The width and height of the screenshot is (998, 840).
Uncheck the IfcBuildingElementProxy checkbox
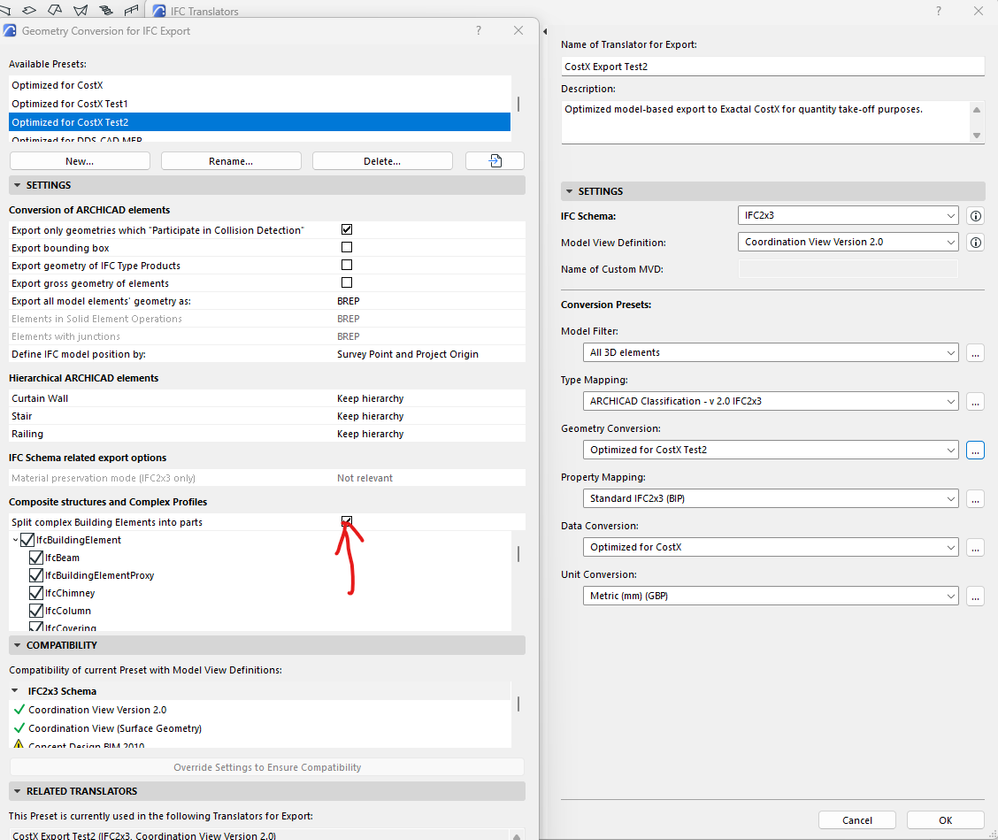pos(36,576)
